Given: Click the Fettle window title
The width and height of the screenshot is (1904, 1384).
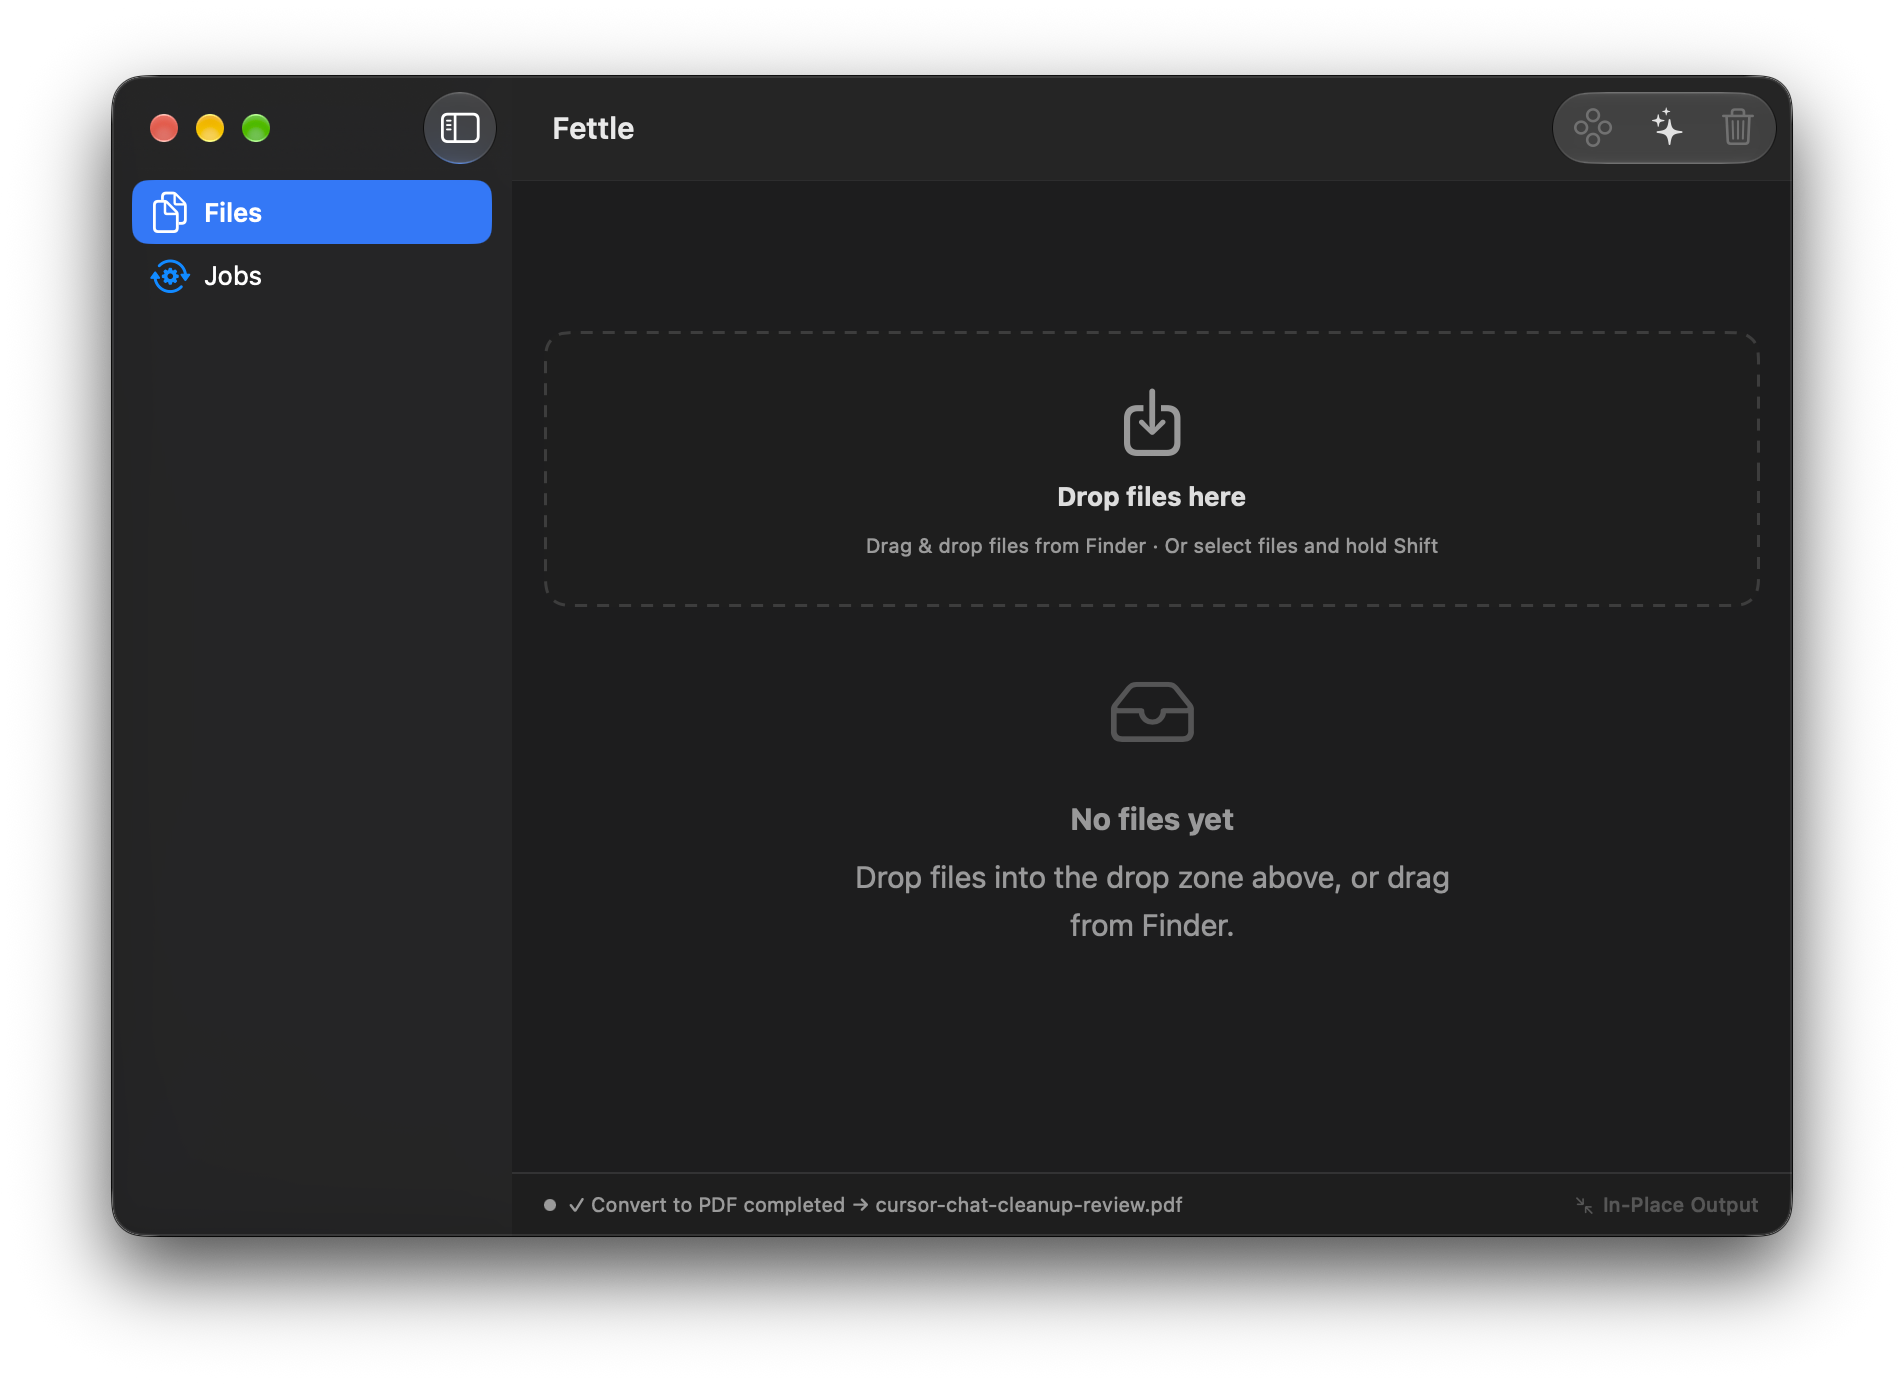Looking at the screenshot, I should (593, 128).
